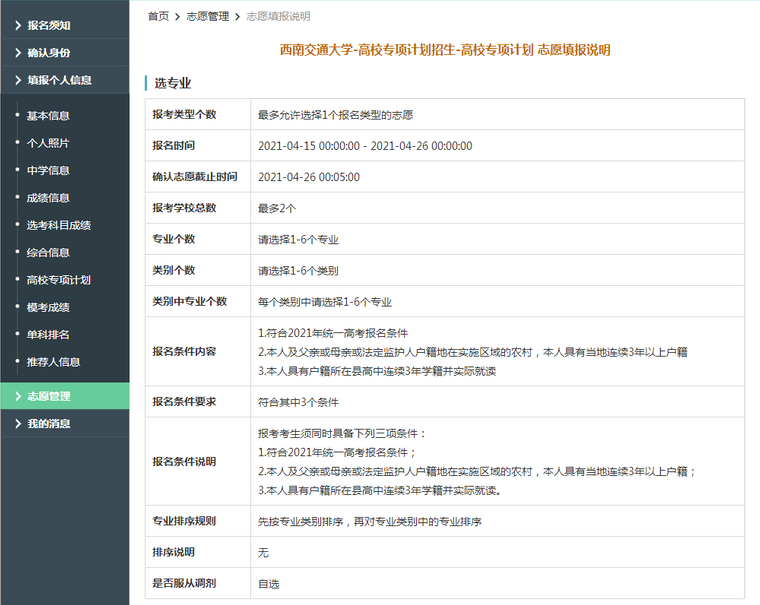Go to 首页 via breadcrumb
Screen dimensions: 760x605
pos(158,16)
